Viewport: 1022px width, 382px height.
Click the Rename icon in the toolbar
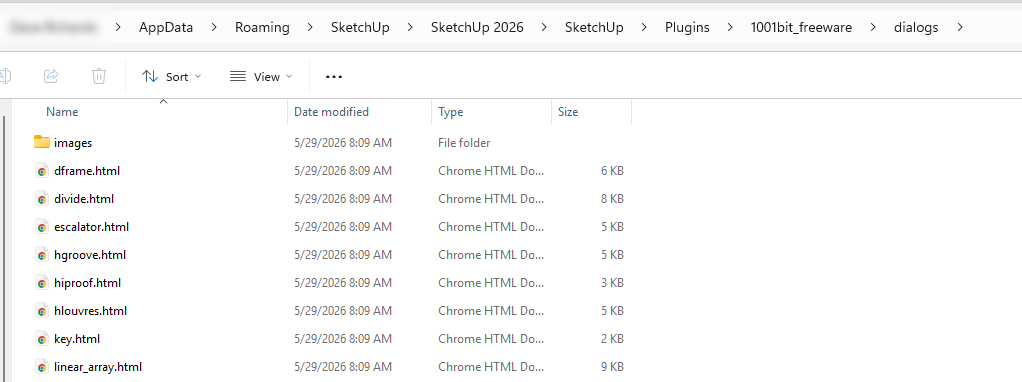pyautogui.click(x=5, y=76)
